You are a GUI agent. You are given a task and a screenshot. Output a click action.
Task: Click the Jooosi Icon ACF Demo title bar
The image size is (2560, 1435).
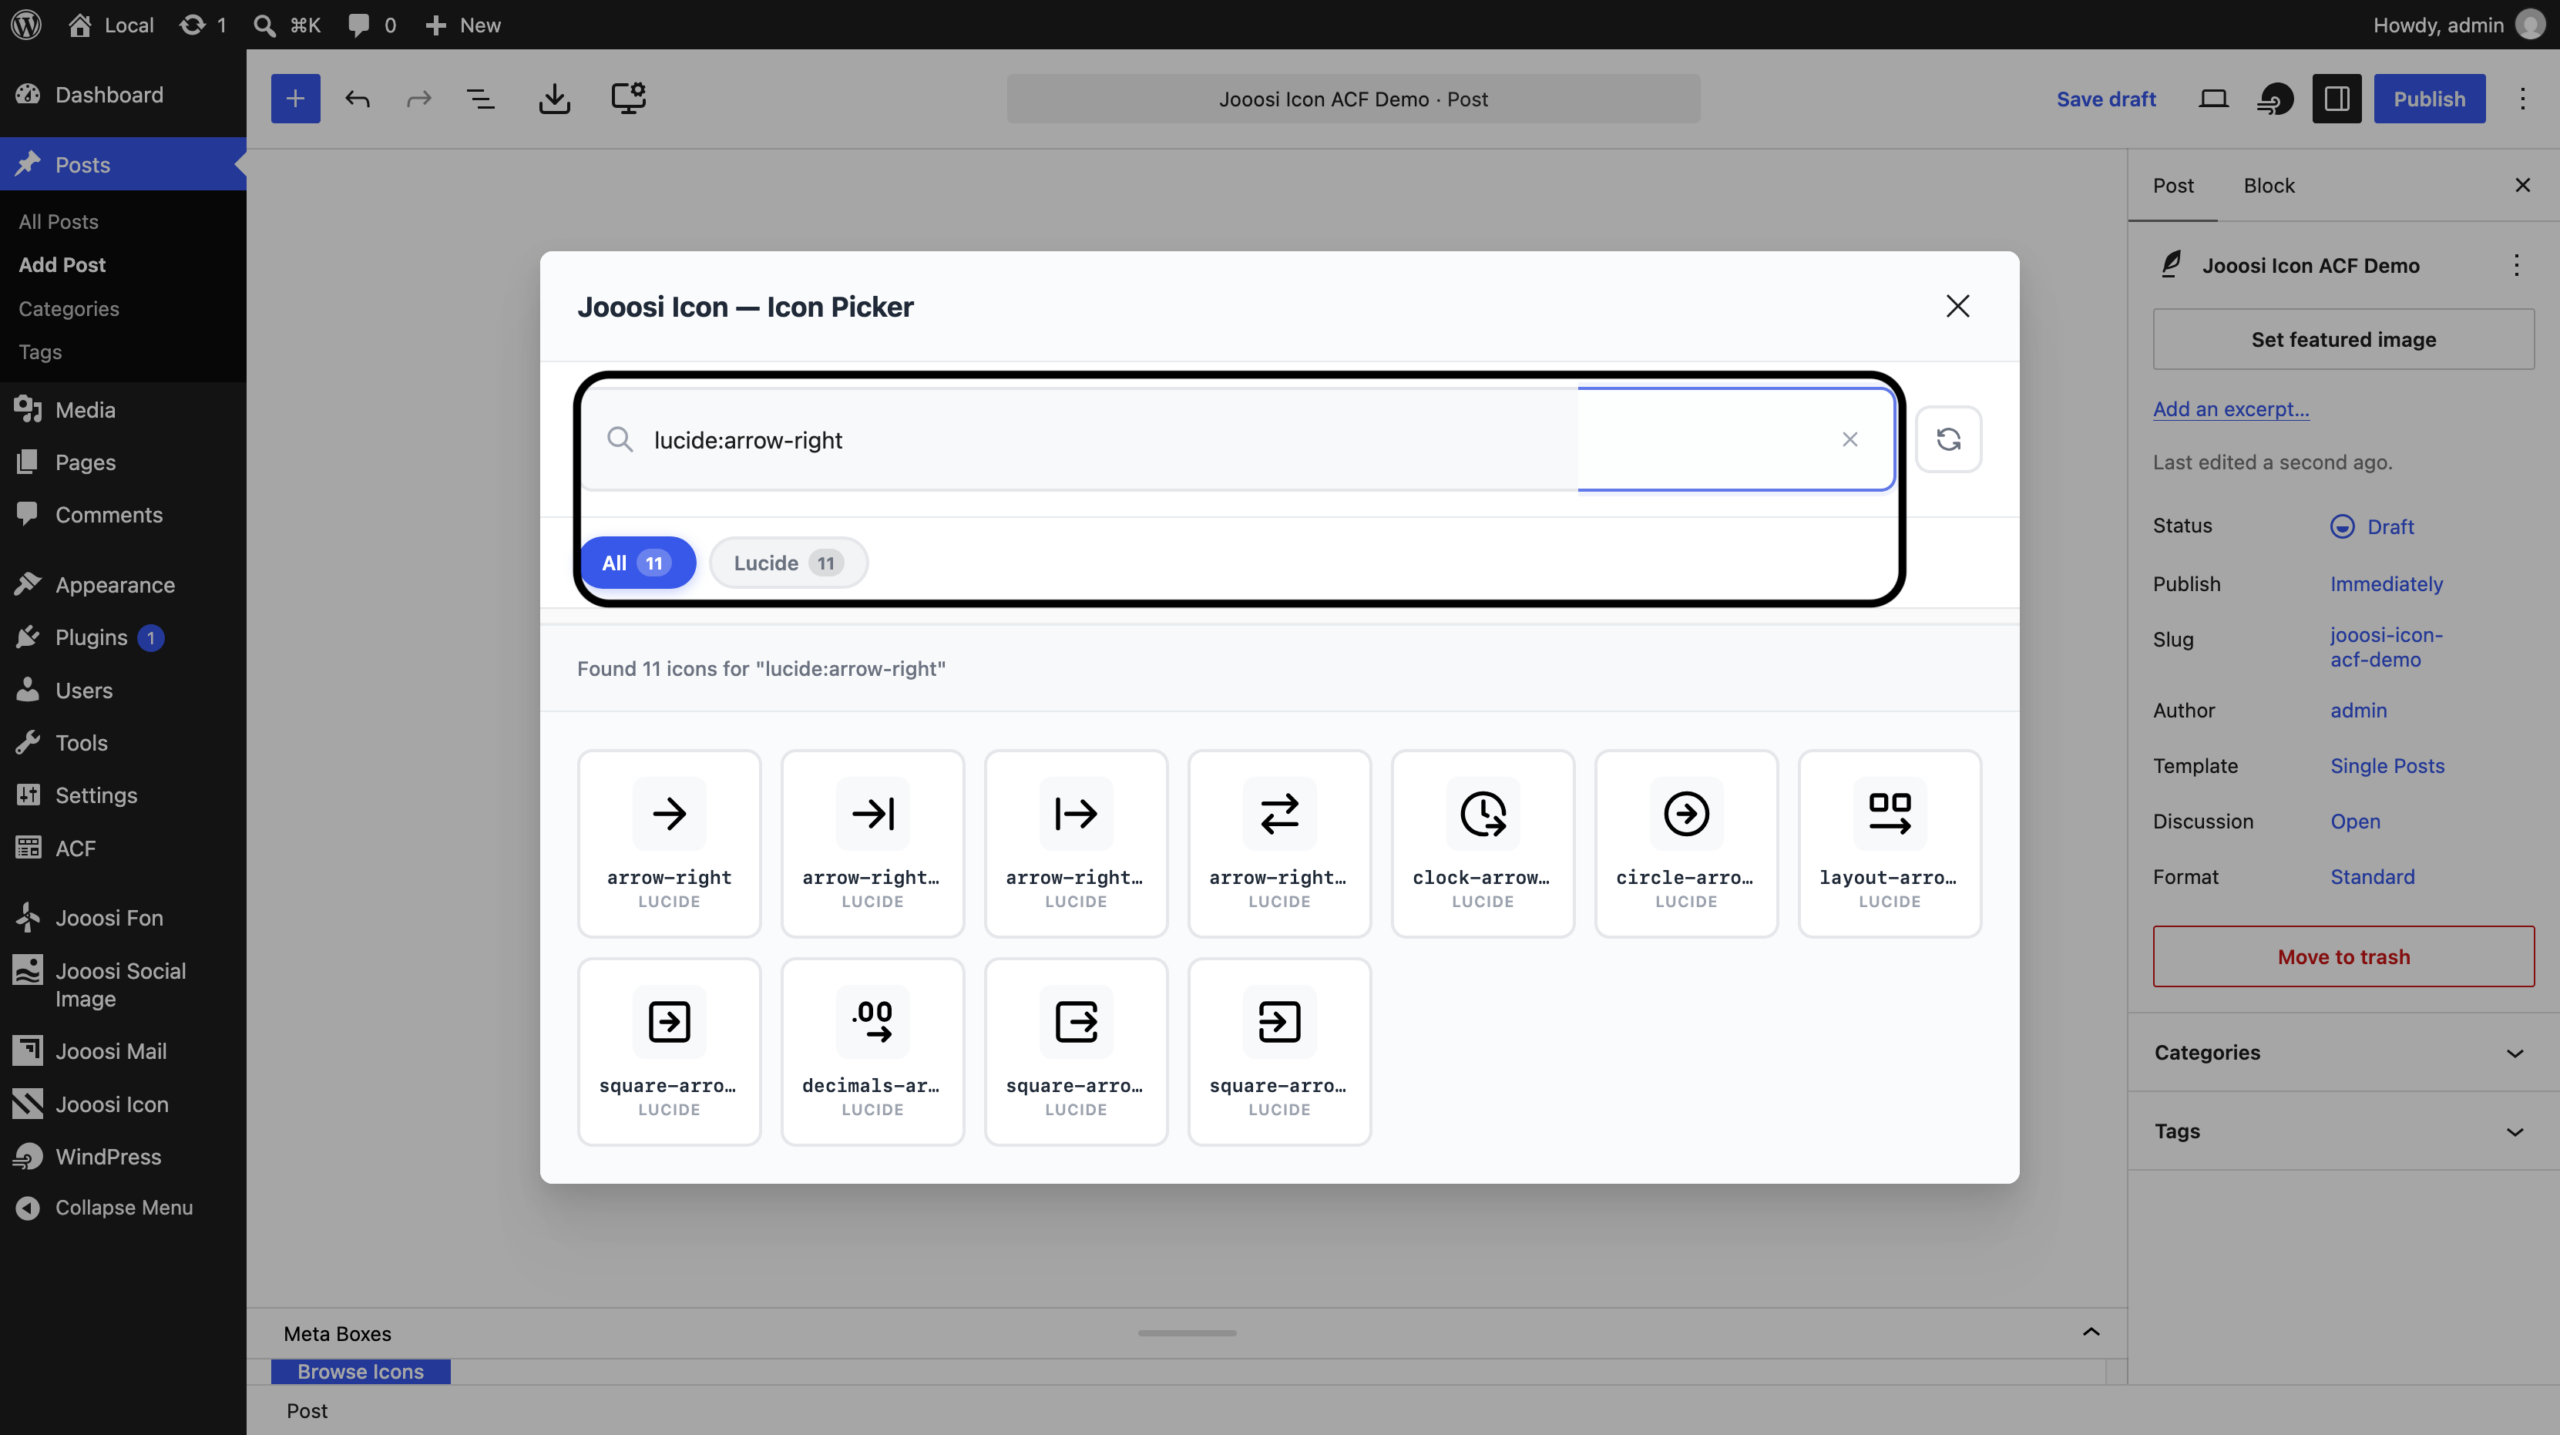click(1353, 99)
